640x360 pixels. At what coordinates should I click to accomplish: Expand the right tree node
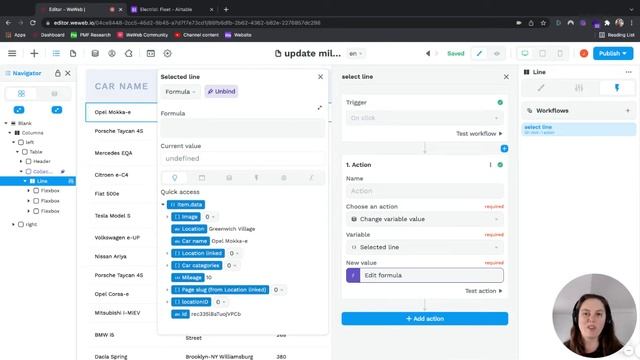click(x=13, y=224)
